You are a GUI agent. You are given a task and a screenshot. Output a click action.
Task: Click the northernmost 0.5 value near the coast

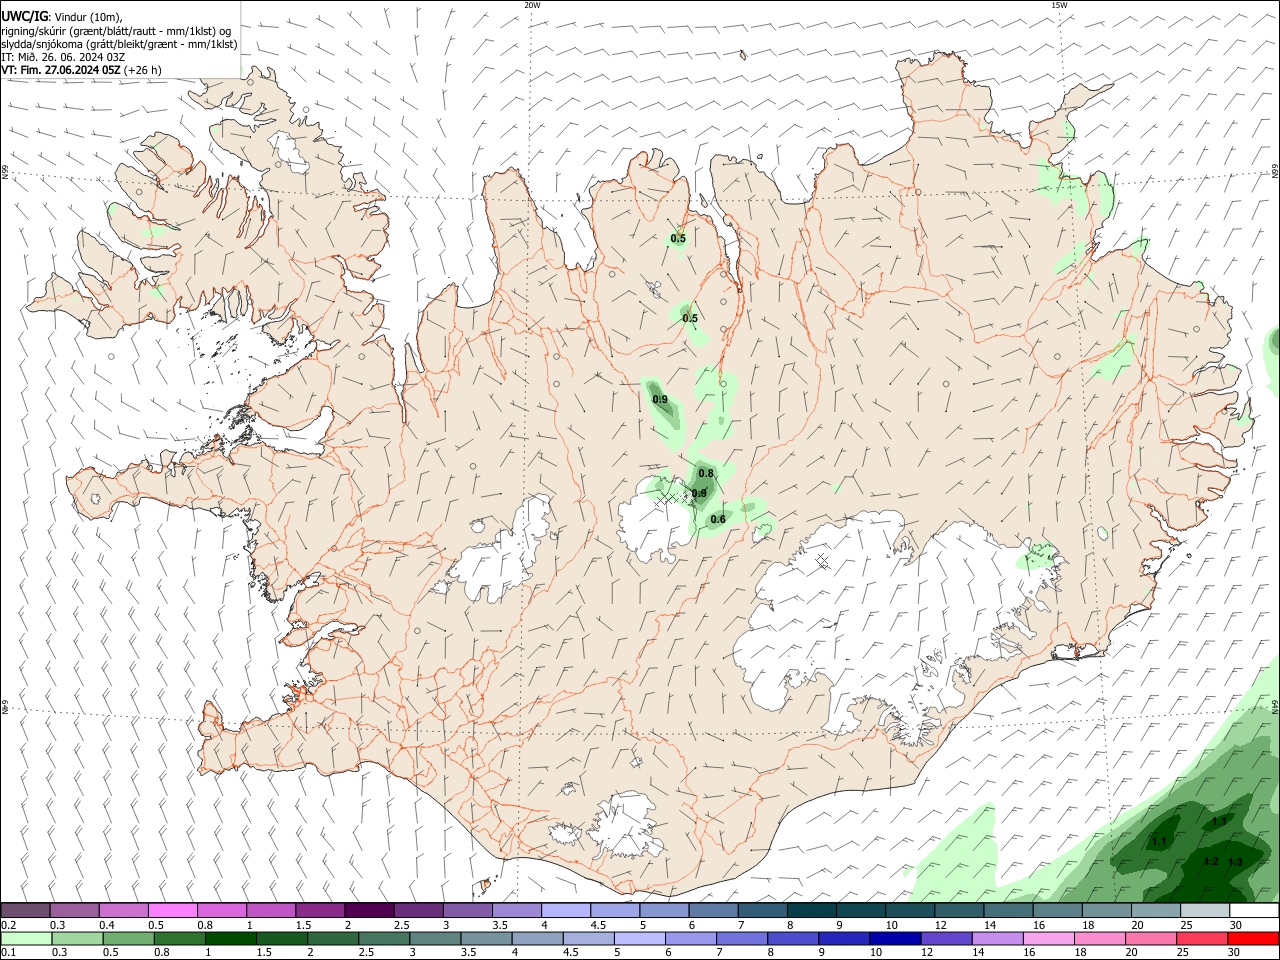pyautogui.click(x=678, y=238)
